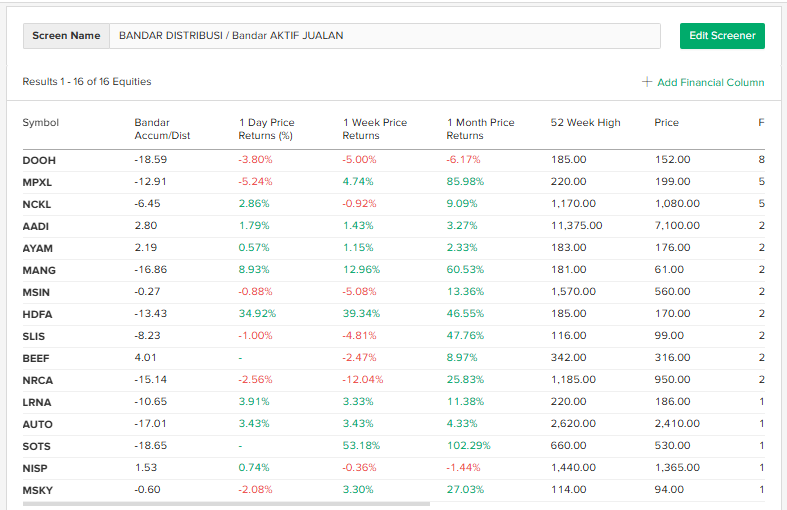Click MSKY 1 day return -2.08%
Viewport: 787px width, 510px height.
(255, 490)
